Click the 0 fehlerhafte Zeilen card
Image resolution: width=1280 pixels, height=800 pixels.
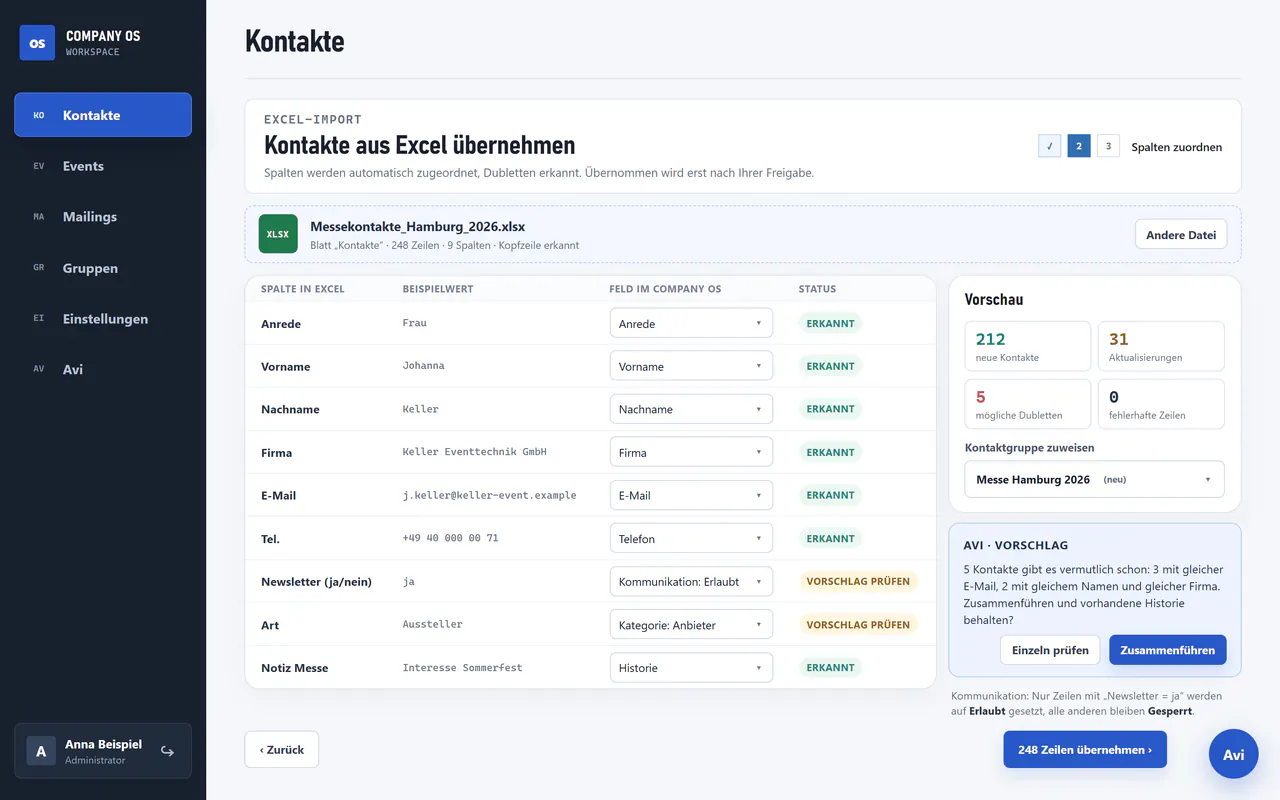coord(1161,404)
